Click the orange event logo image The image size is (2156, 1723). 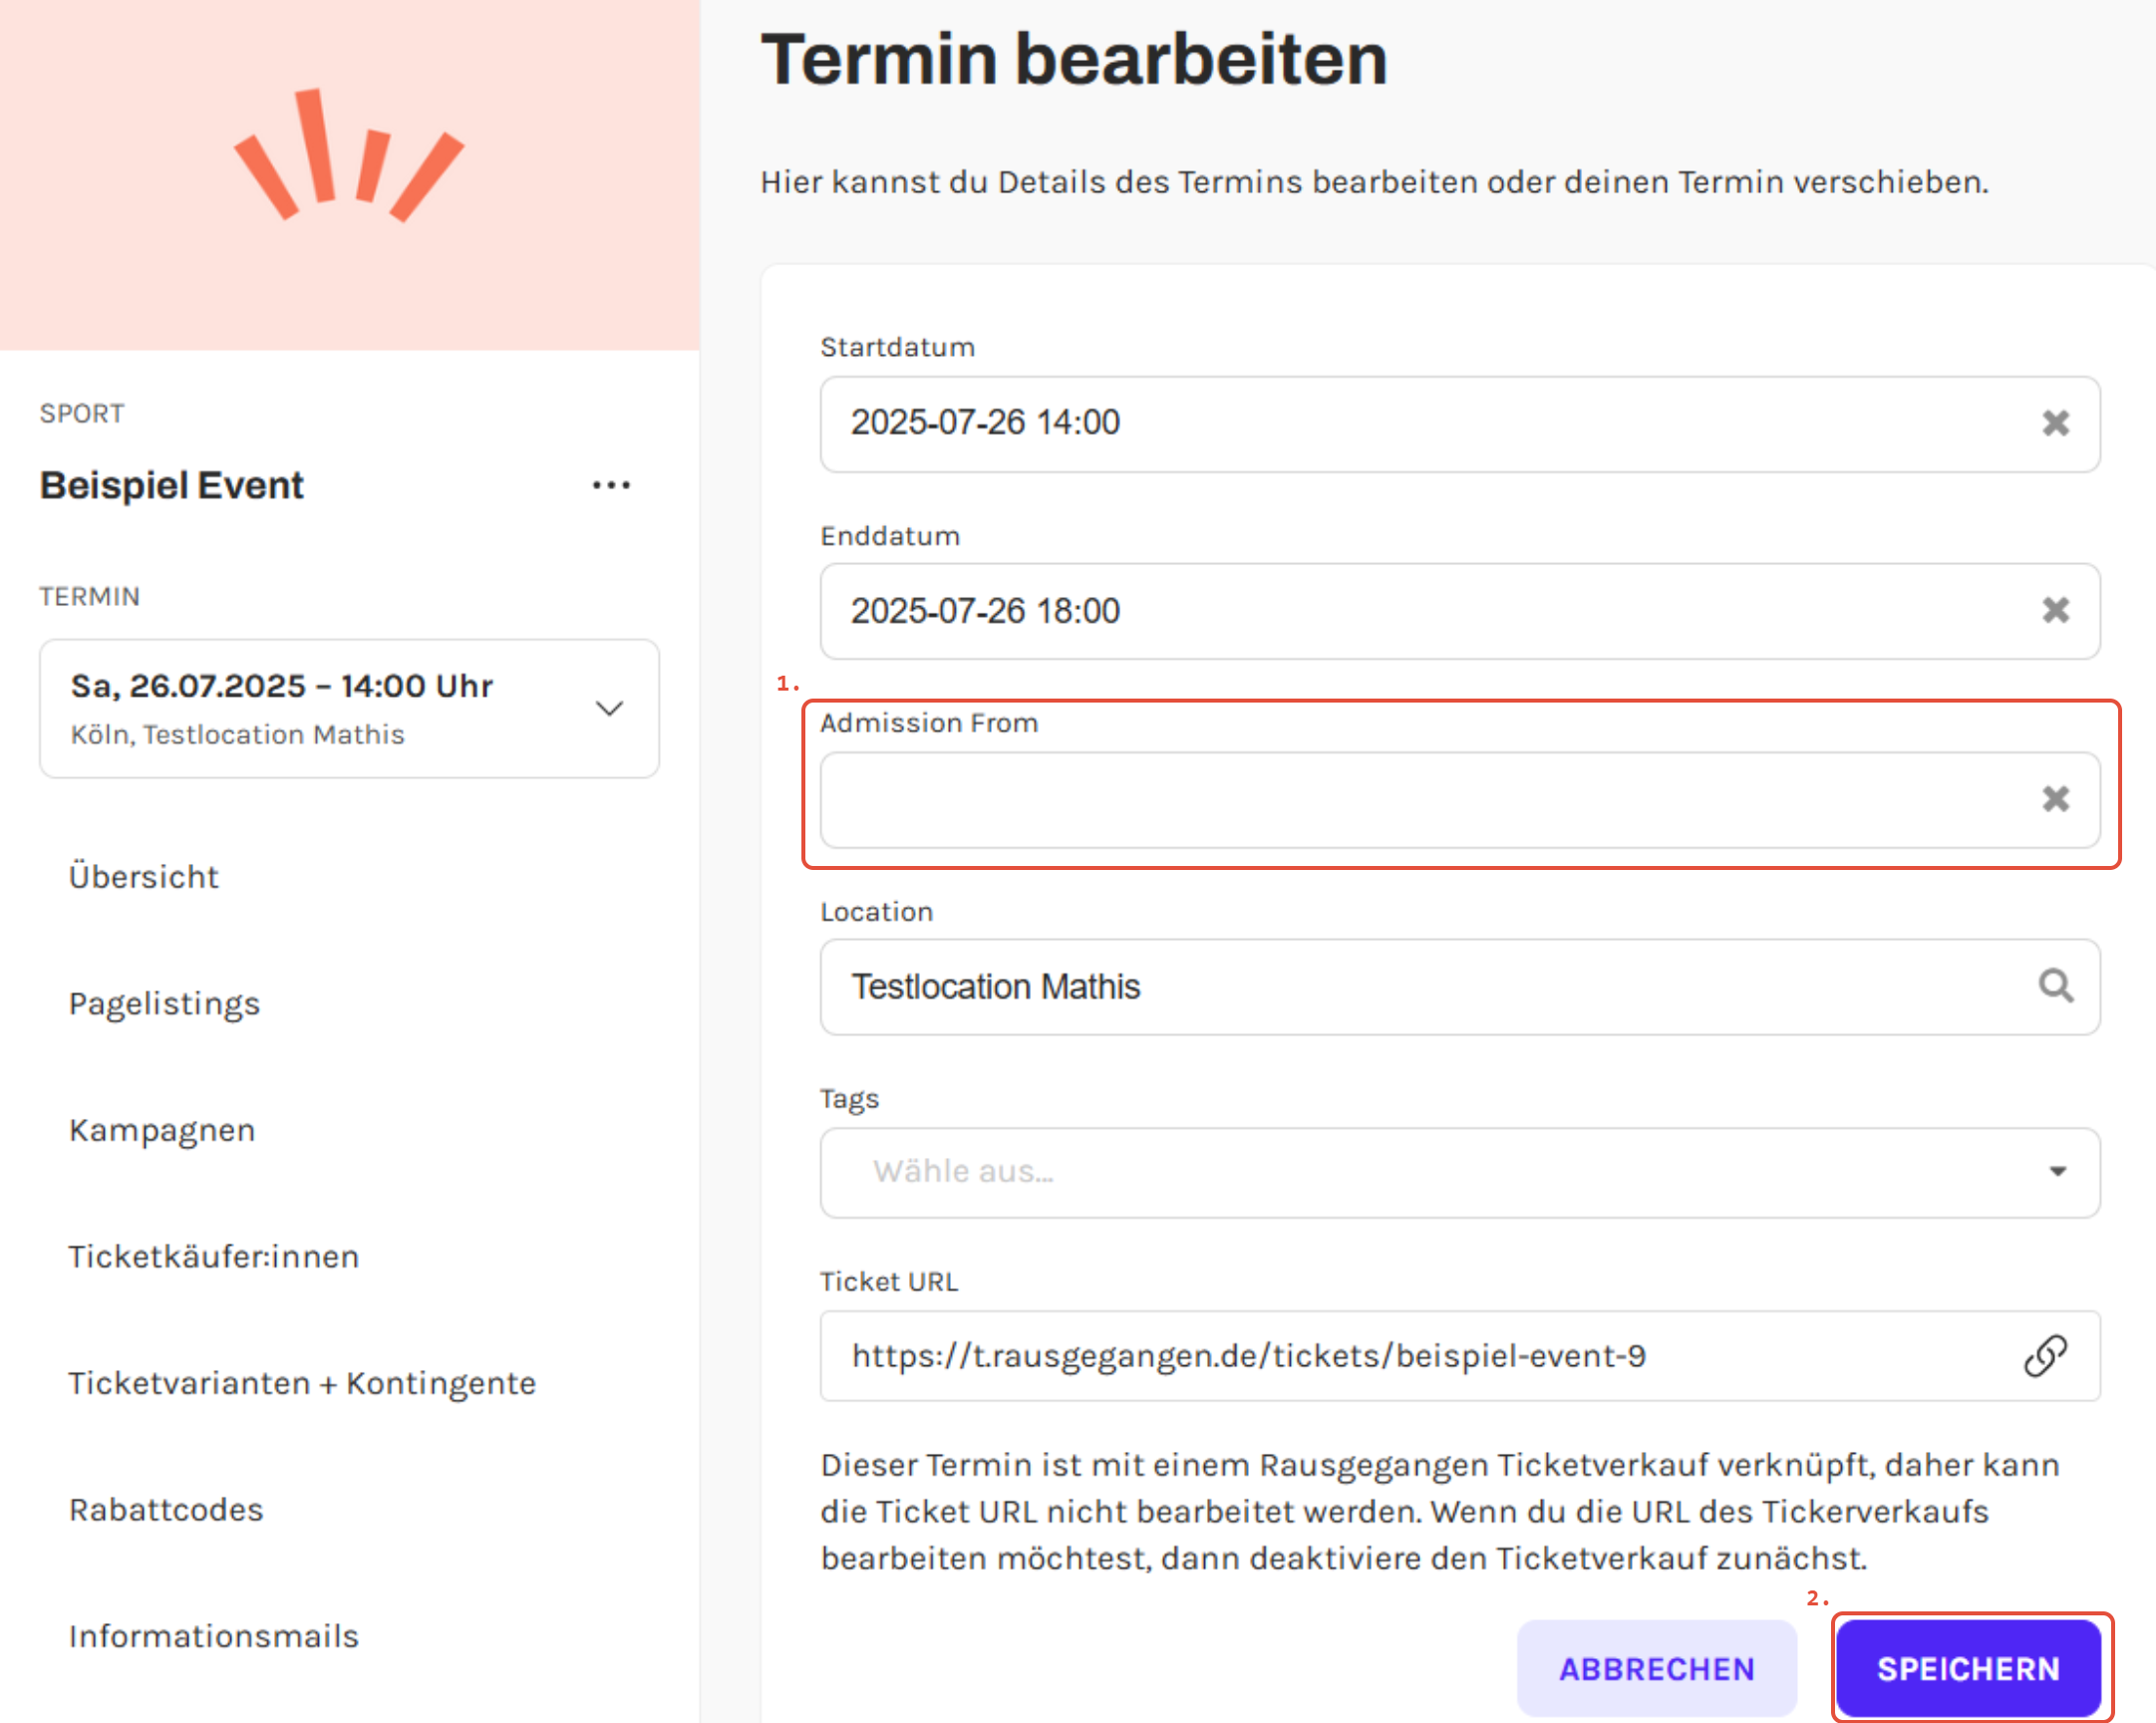[x=349, y=157]
